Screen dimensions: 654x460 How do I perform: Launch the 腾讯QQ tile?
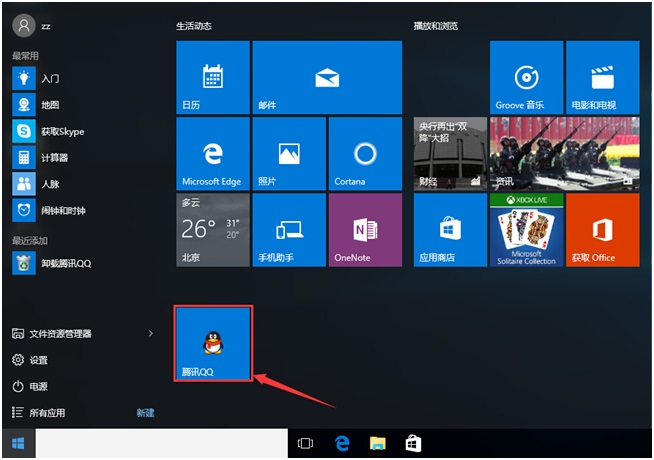pyautogui.click(x=213, y=343)
